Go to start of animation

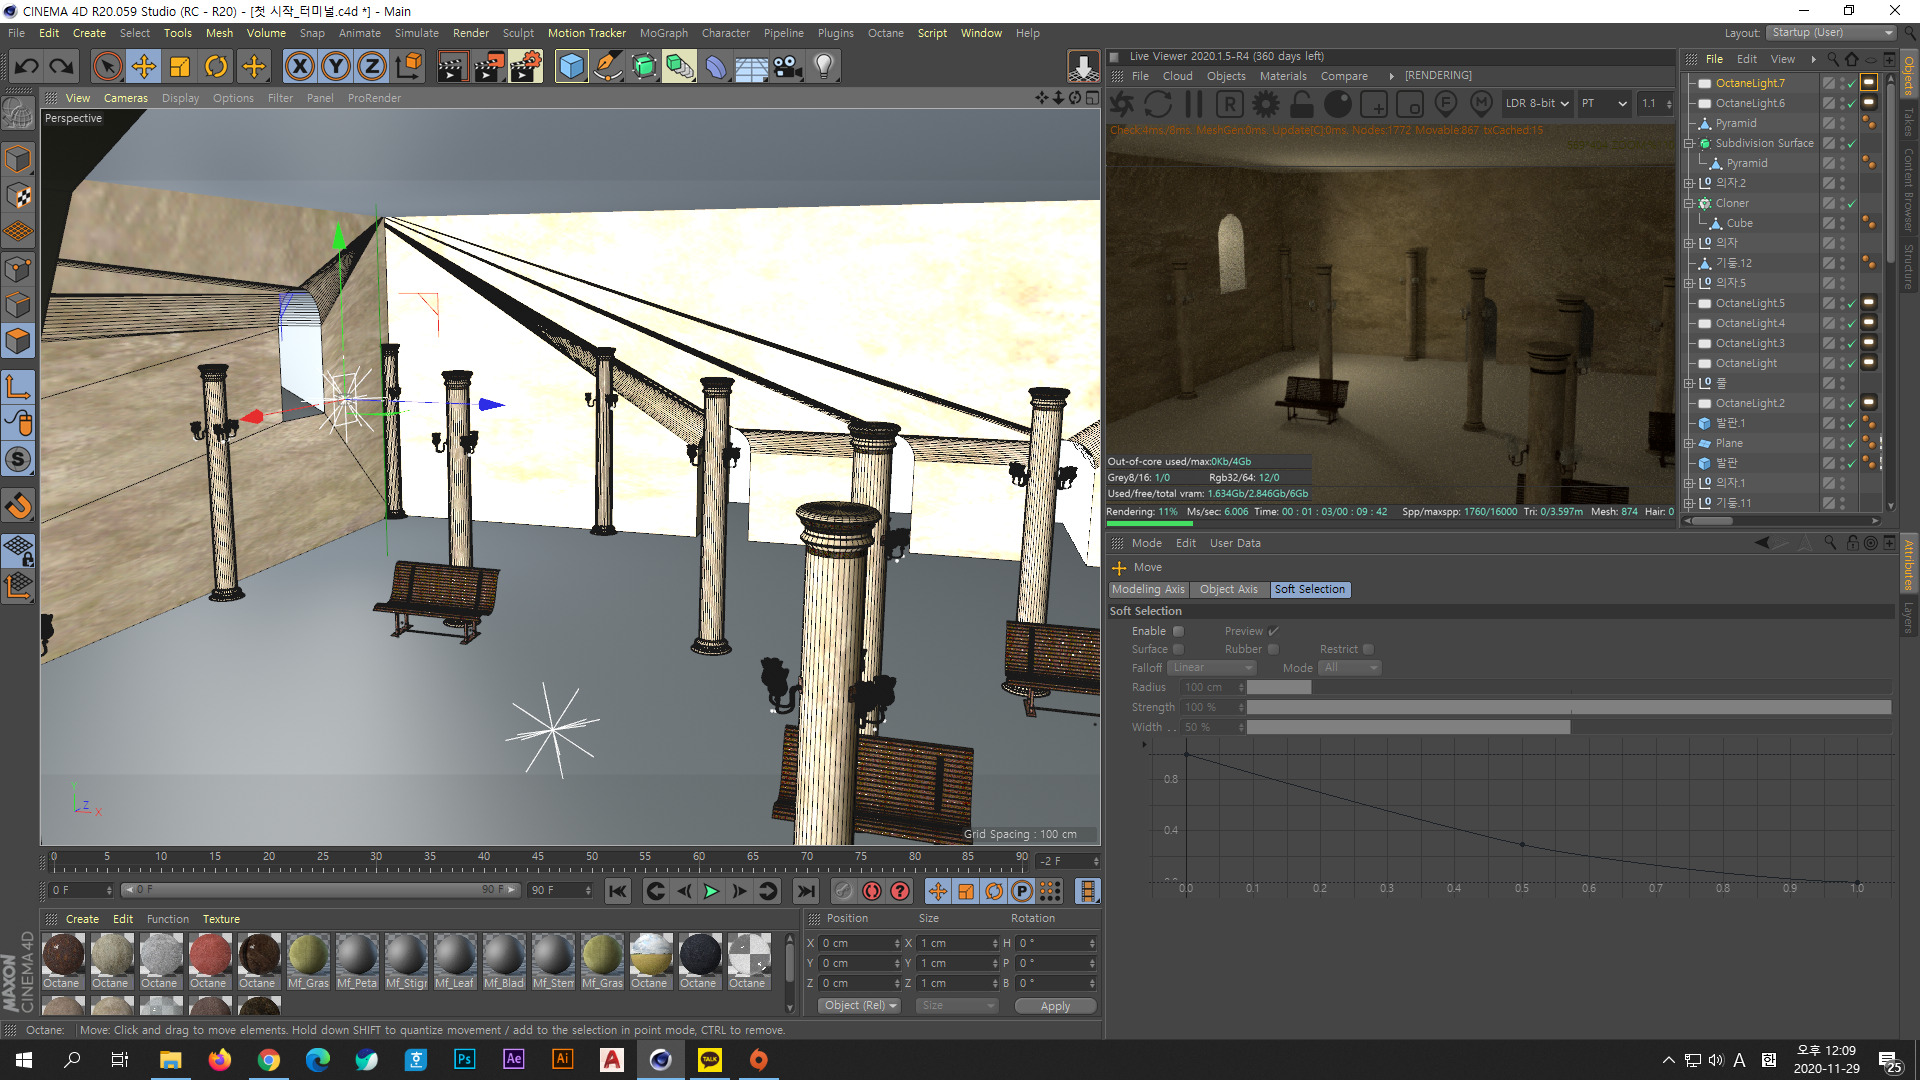coord(618,891)
